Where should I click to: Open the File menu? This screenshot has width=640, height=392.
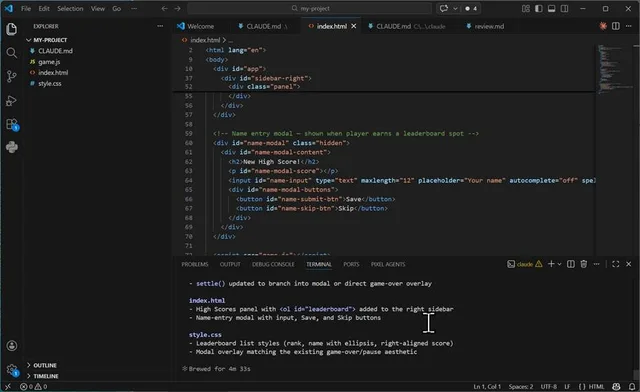26,8
